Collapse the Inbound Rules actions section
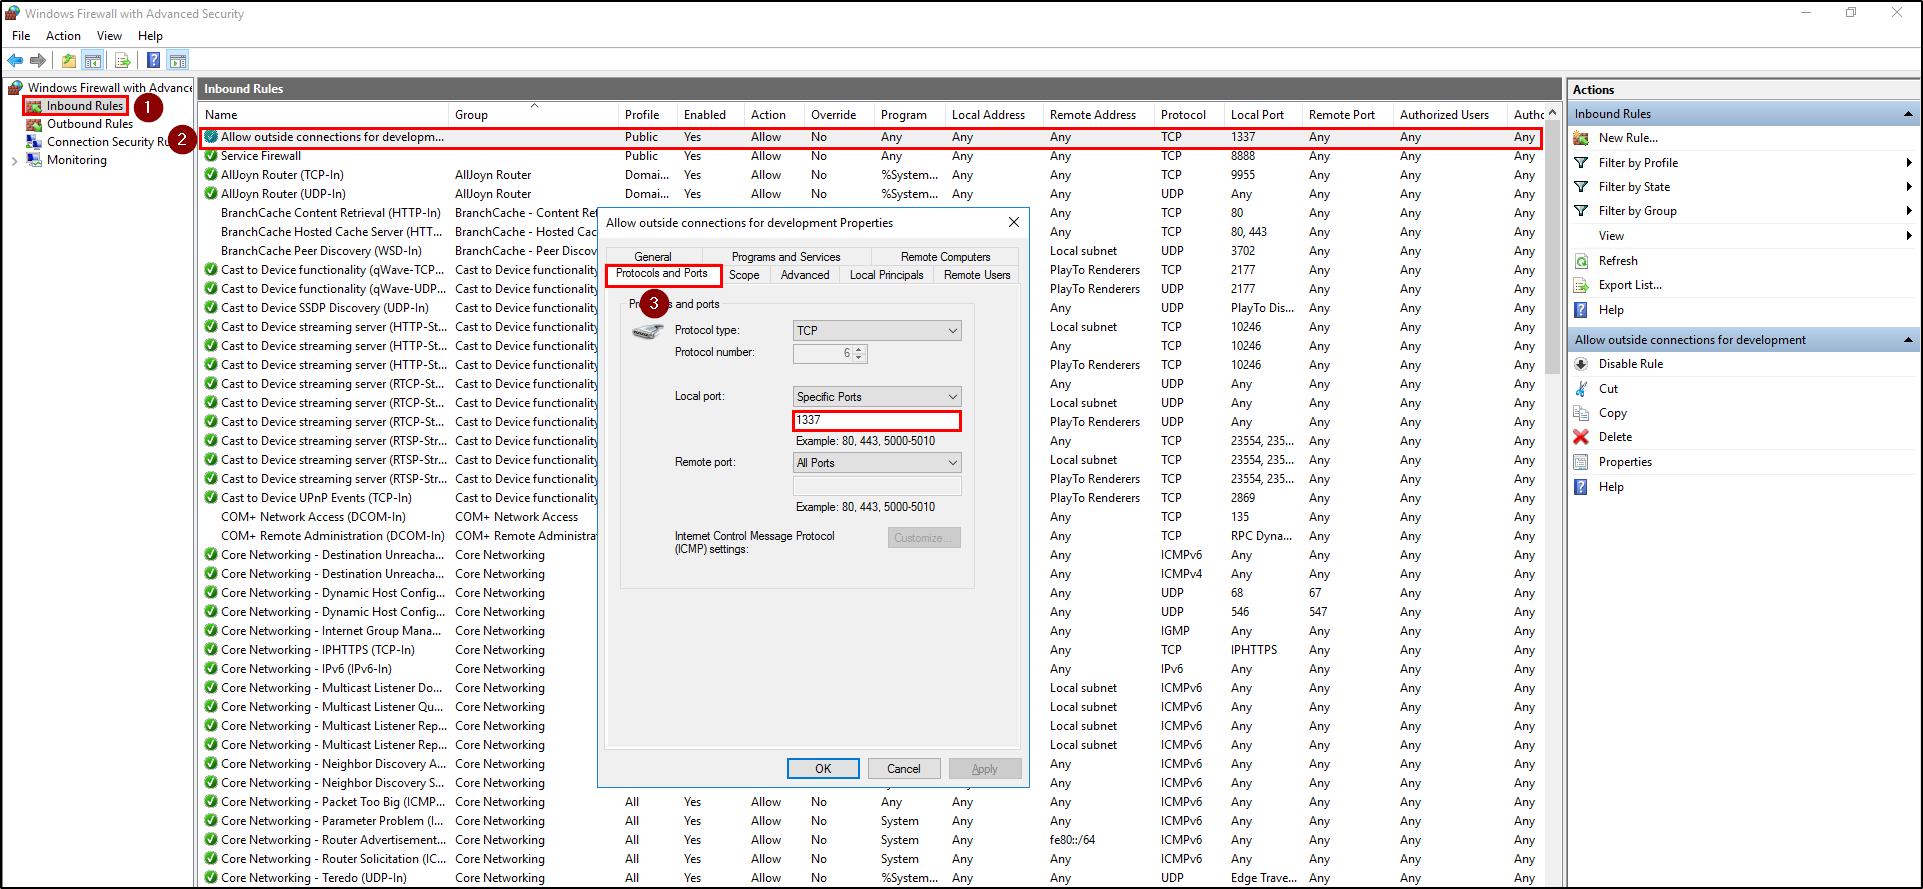This screenshot has width=1923, height=889. coord(1907,114)
